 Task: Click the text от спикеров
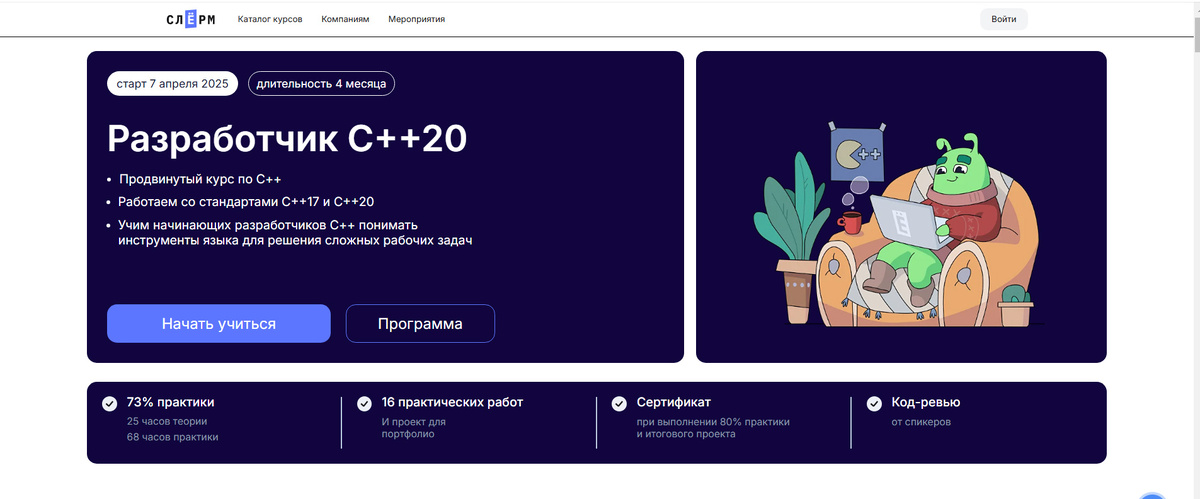pos(921,422)
